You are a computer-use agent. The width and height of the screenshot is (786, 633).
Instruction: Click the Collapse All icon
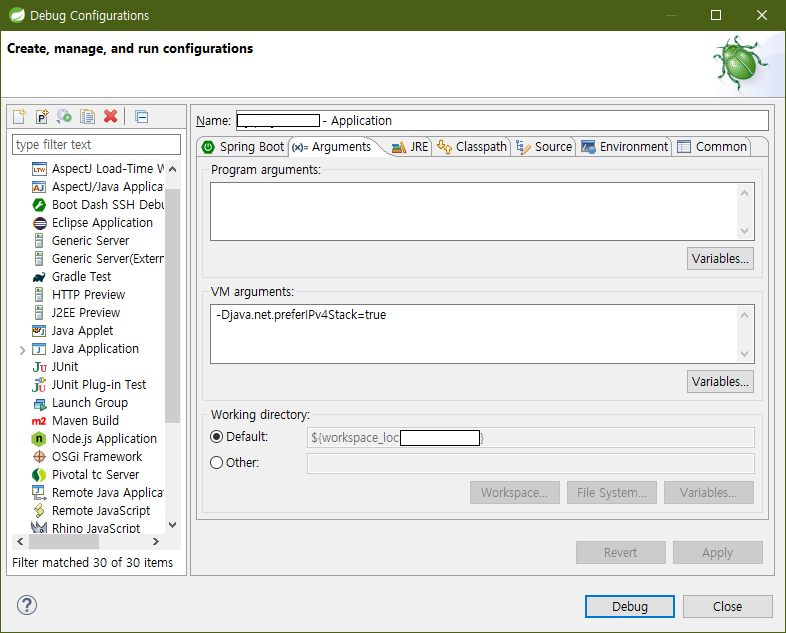click(141, 117)
